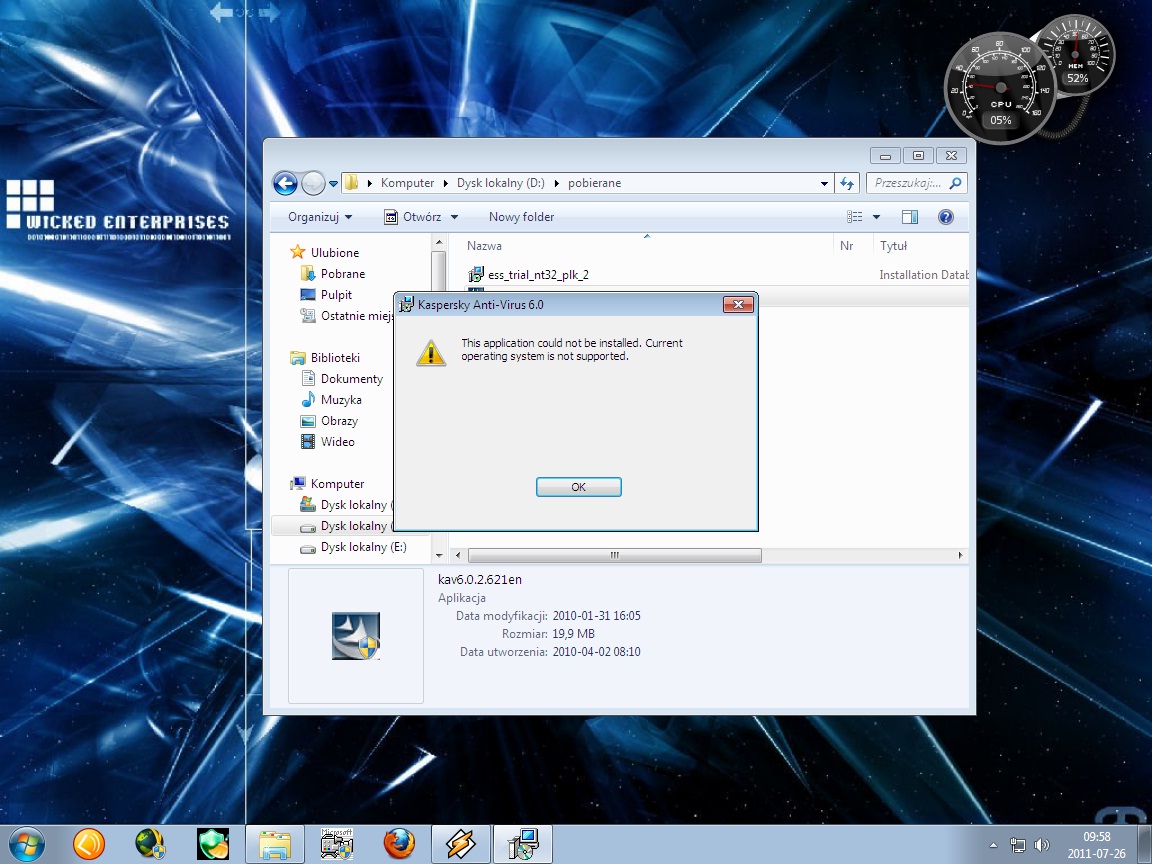1152x864 pixels.
Task: Click the ess_trial_nt32_plk_2 installer file icon
Action: pyautogui.click(x=476, y=275)
